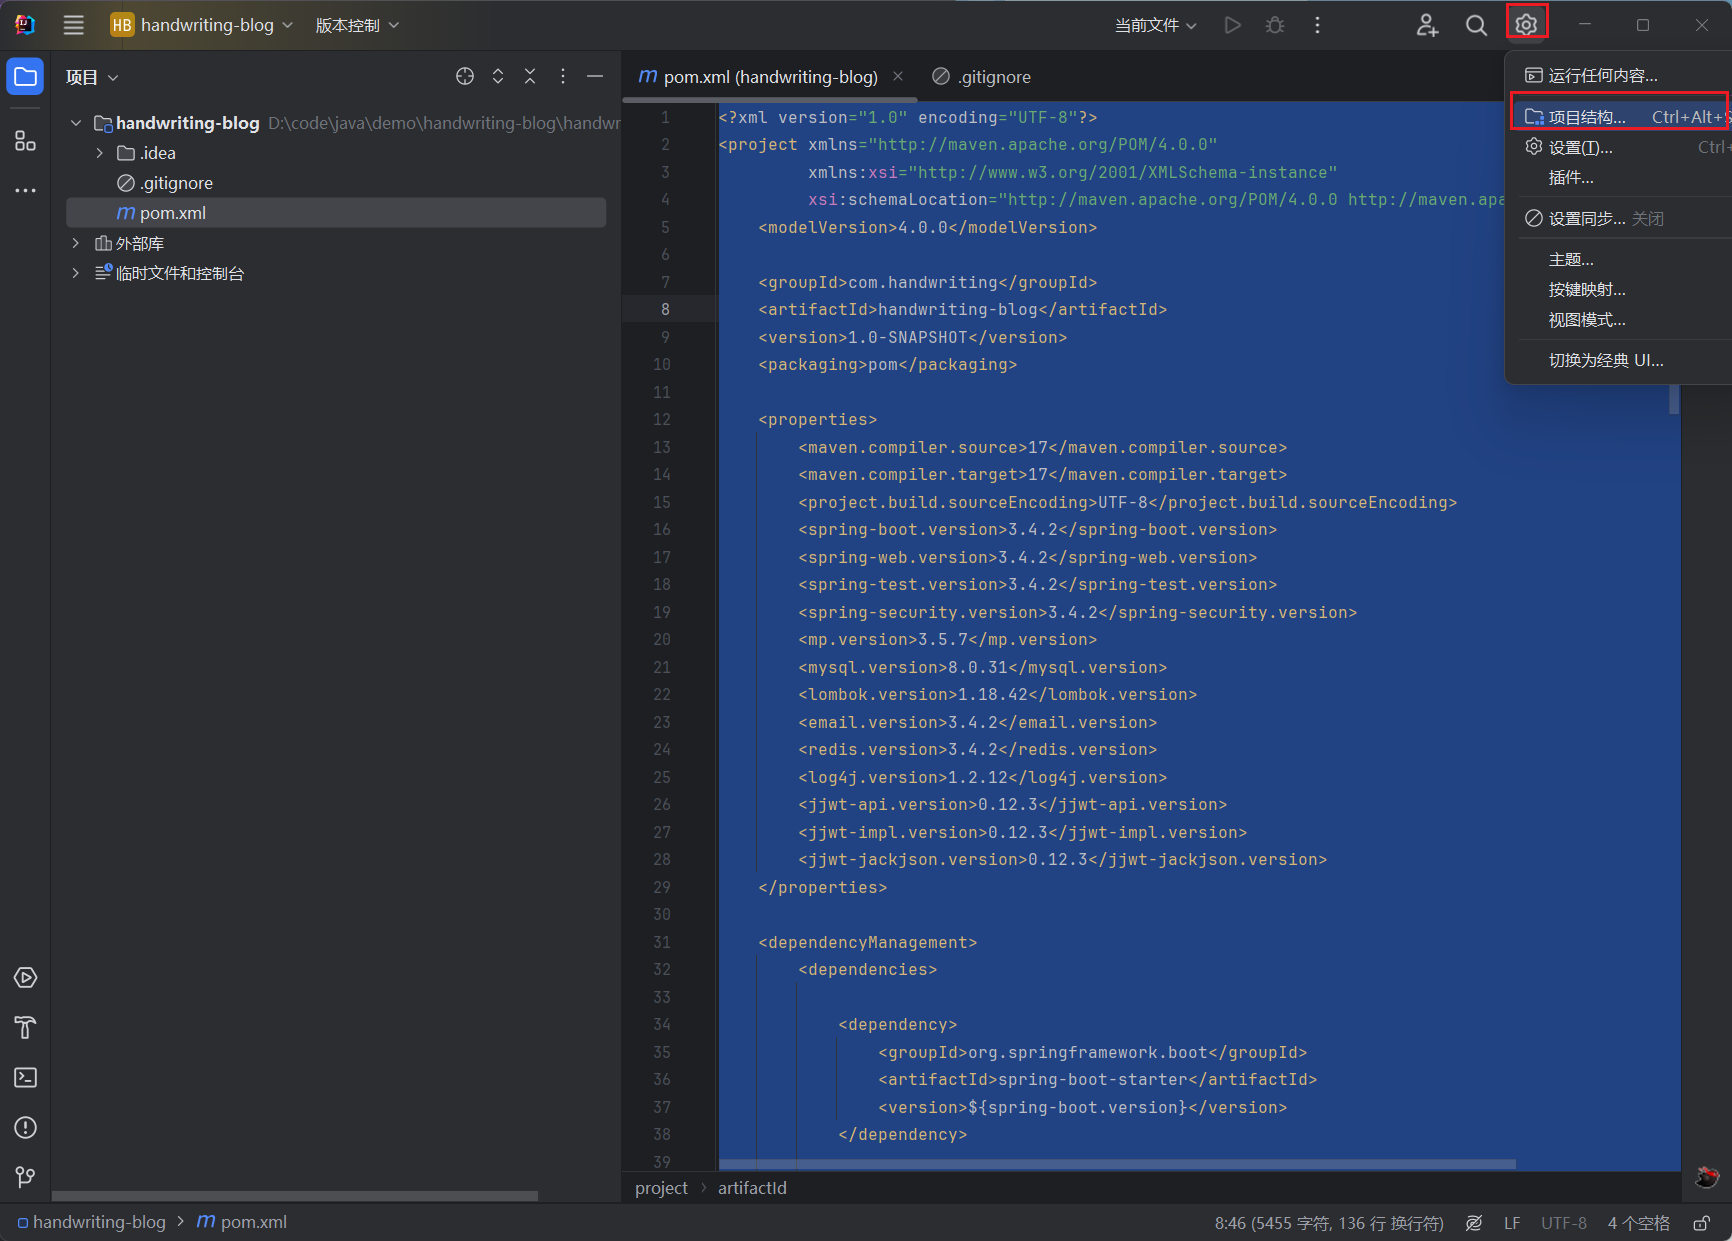Expand the 外部库 node
Image resolution: width=1732 pixels, height=1241 pixels.
tap(76, 244)
